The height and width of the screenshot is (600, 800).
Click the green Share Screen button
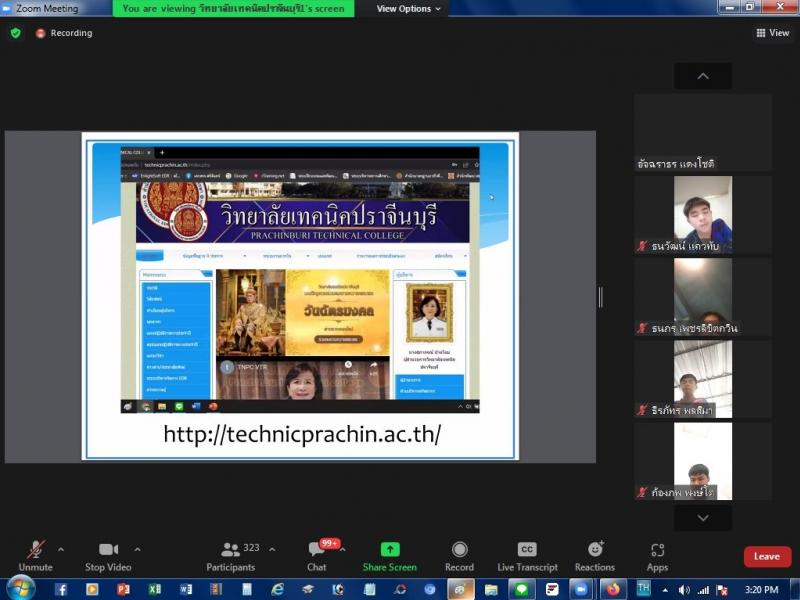coord(390,556)
